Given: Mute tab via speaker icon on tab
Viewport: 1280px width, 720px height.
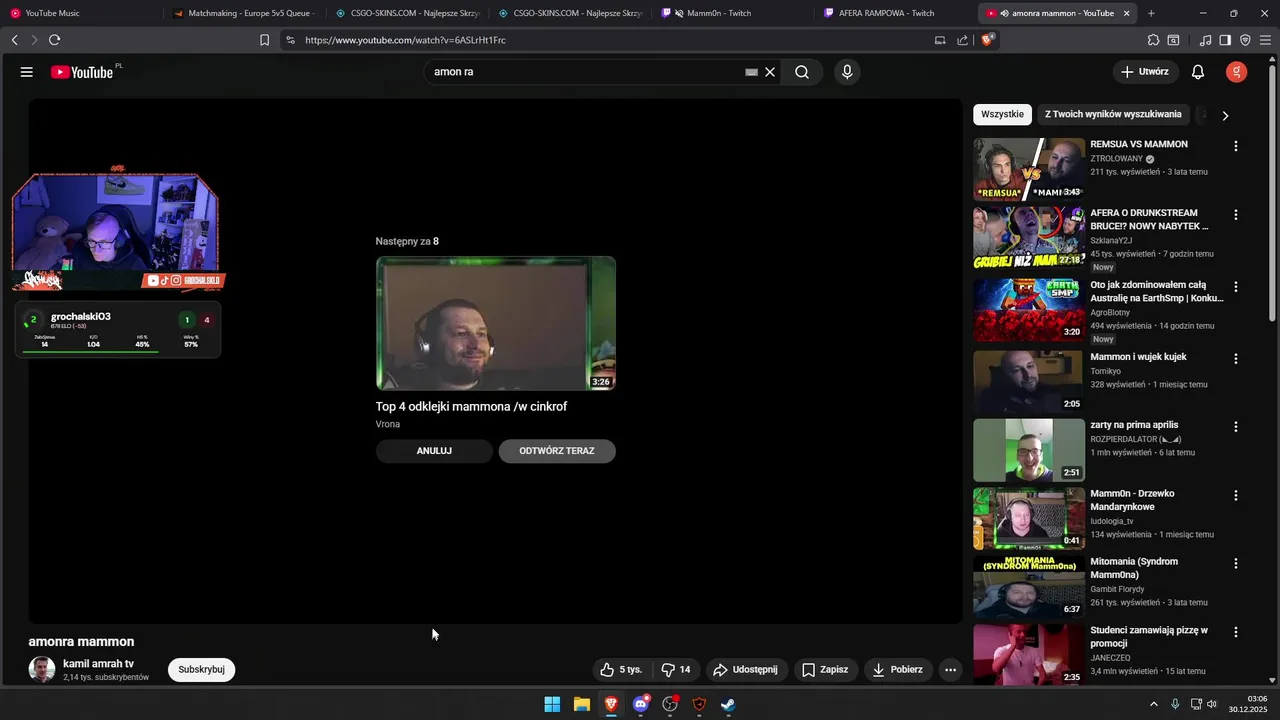Looking at the screenshot, I should [x=1003, y=13].
